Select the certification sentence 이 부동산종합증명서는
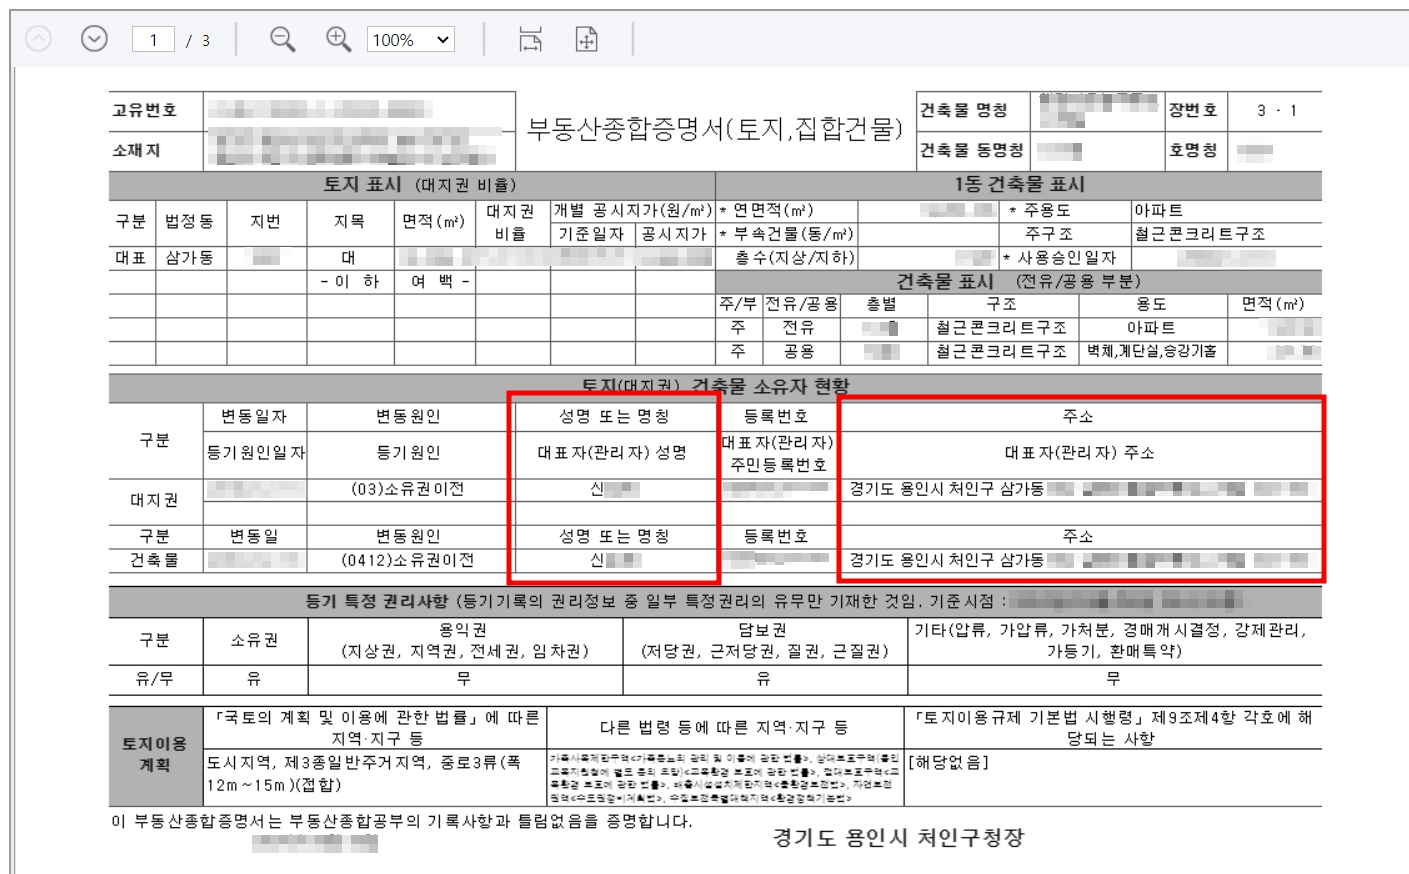This screenshot has height=874, width=1409. coord(402,821)
